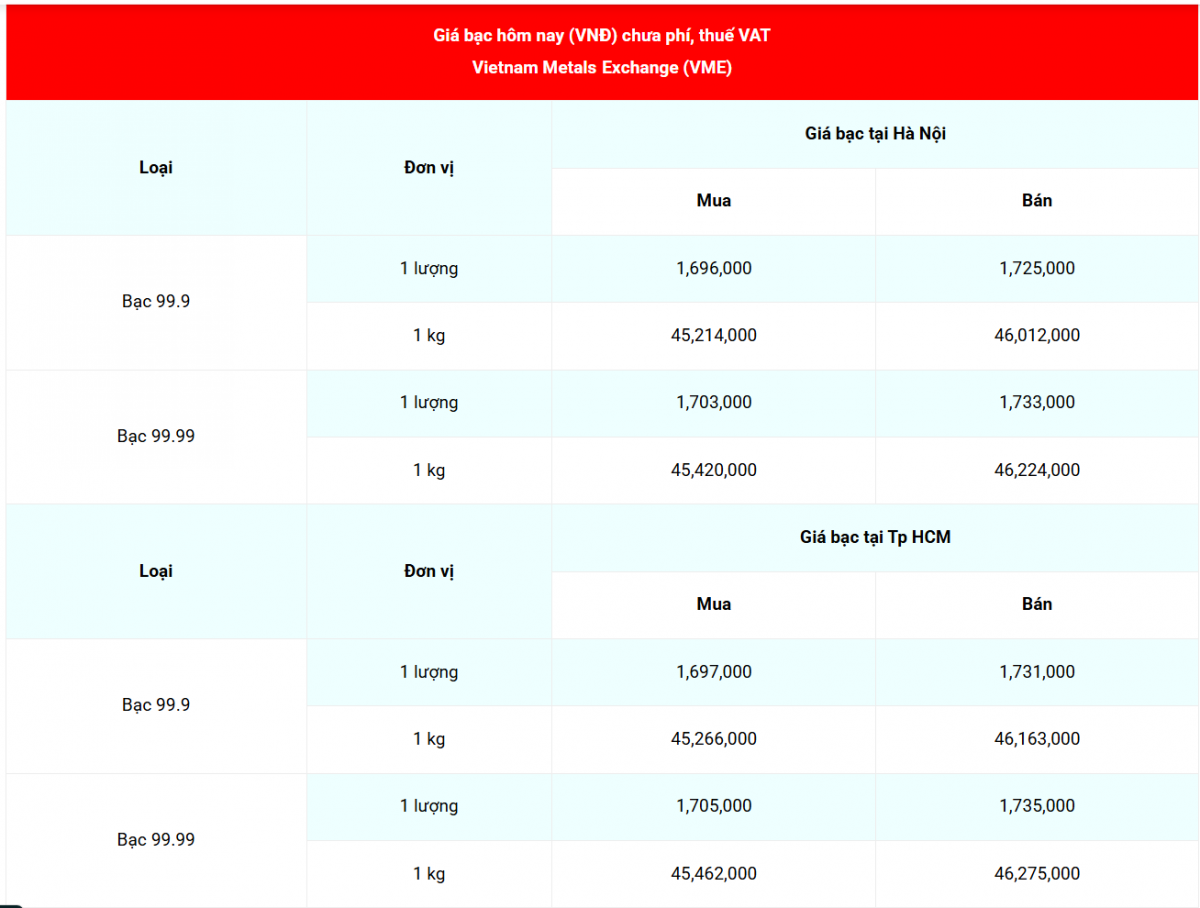Click the 45,214,000 price value

click(714, 335)
